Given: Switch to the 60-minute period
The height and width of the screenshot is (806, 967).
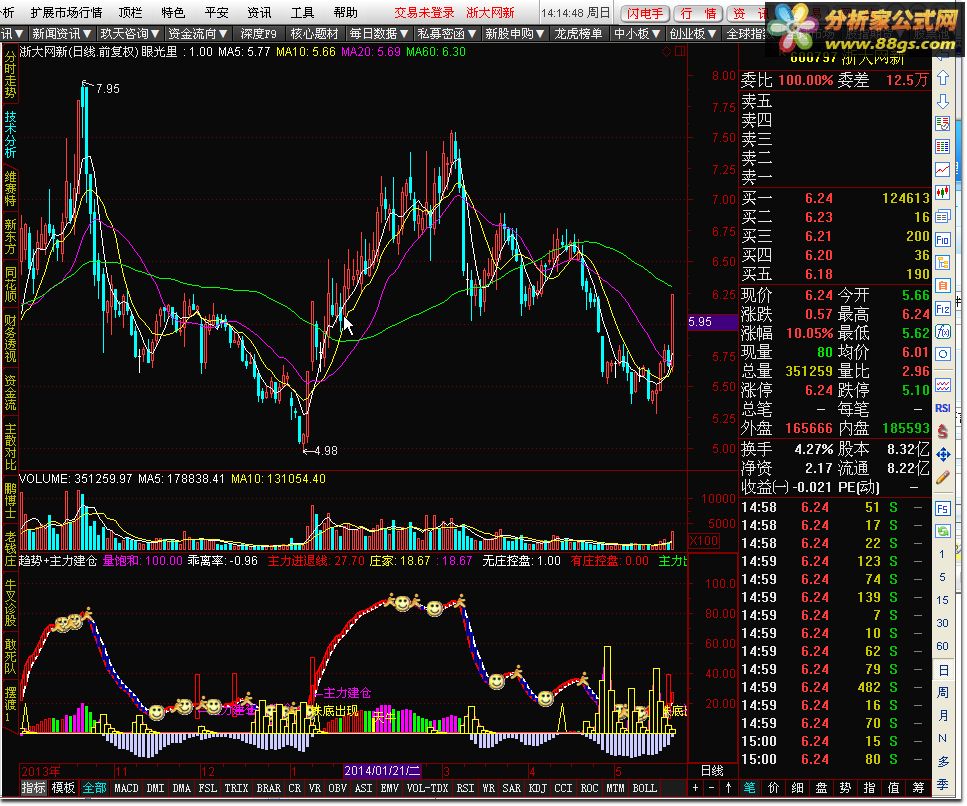Looking at the screenshot, I should click(x=942, y=646).
